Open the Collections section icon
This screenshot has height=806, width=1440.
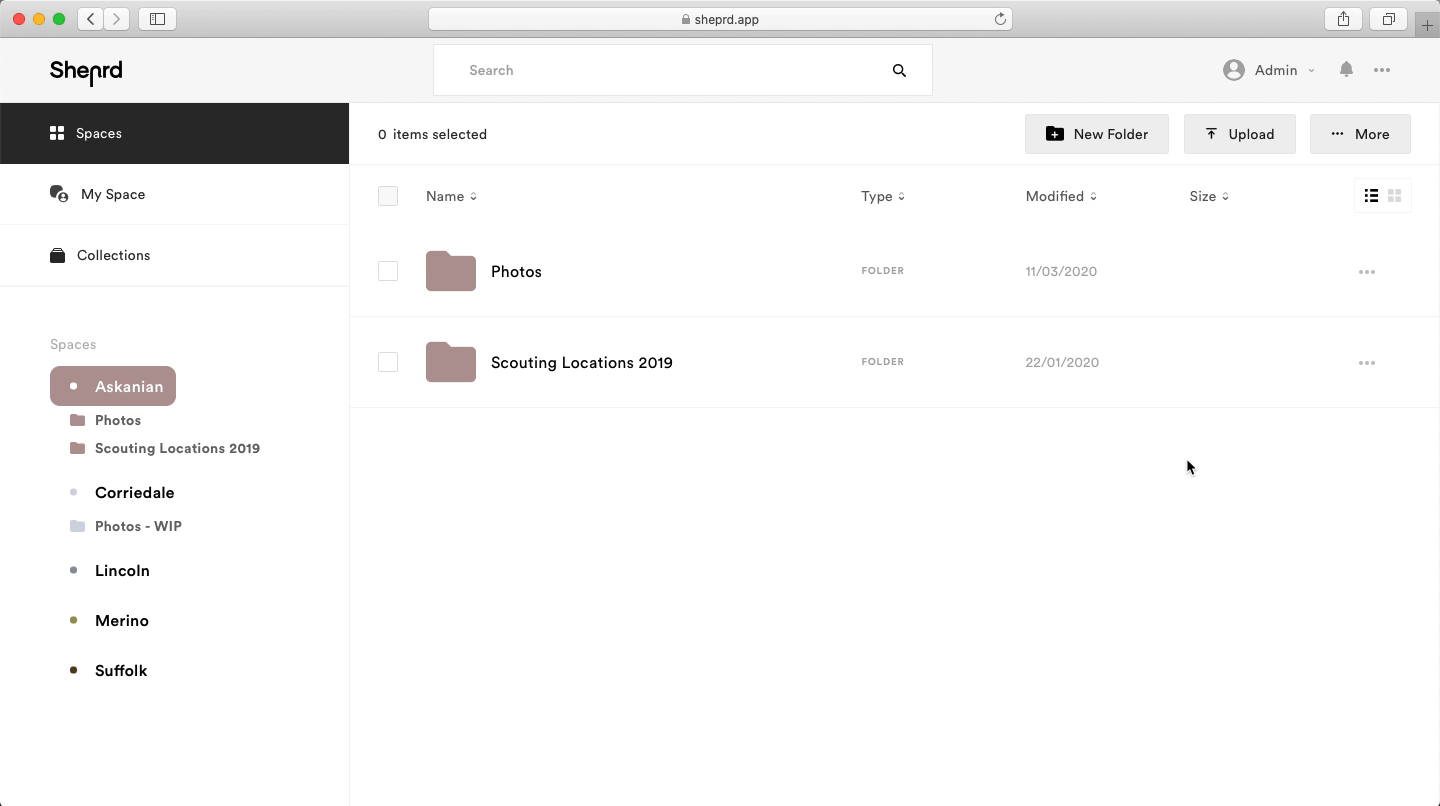click(59, 255)
